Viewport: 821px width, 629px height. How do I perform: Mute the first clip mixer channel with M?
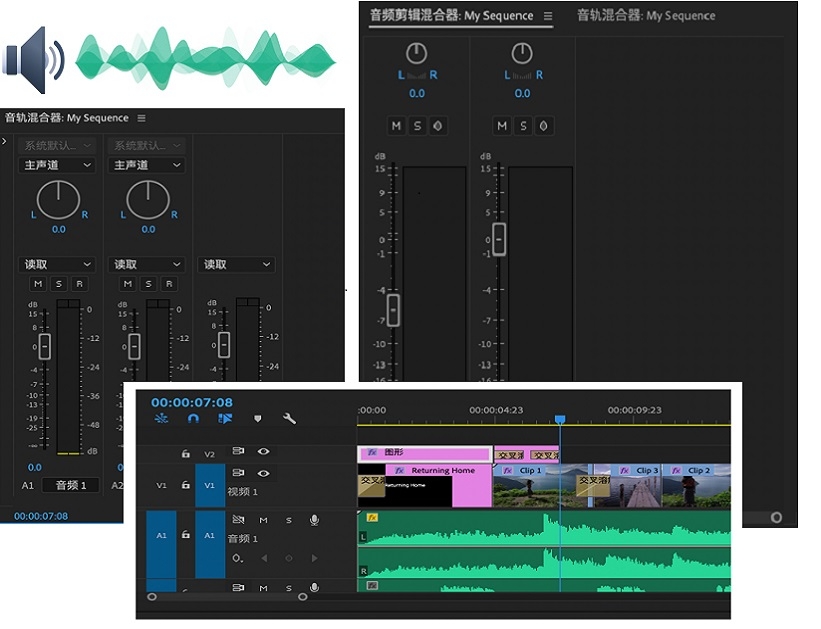pyautogui.click(x=396, y=126)
